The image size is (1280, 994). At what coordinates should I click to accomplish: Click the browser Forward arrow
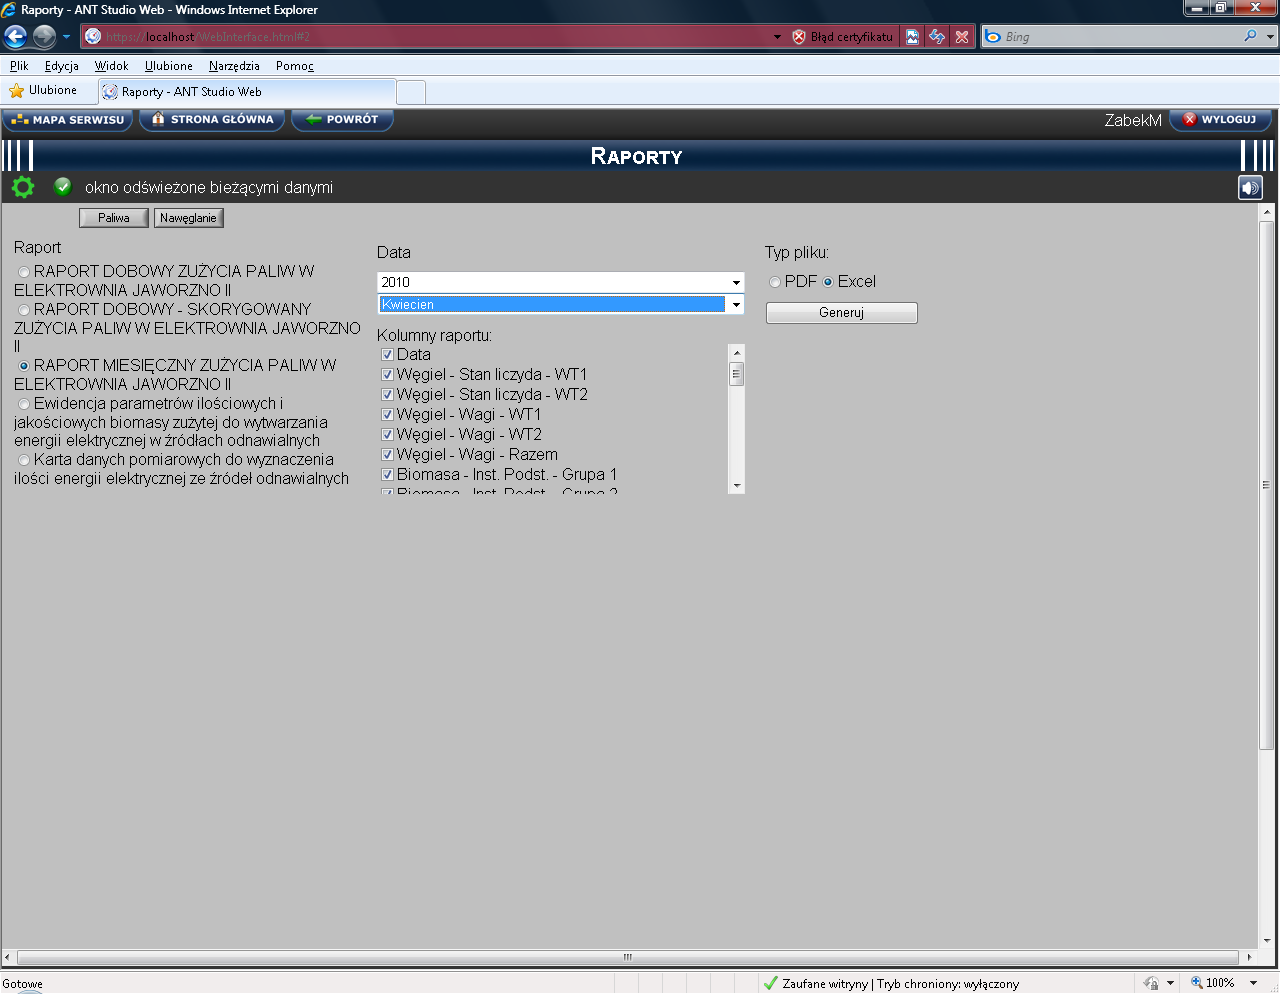point(44,37)
